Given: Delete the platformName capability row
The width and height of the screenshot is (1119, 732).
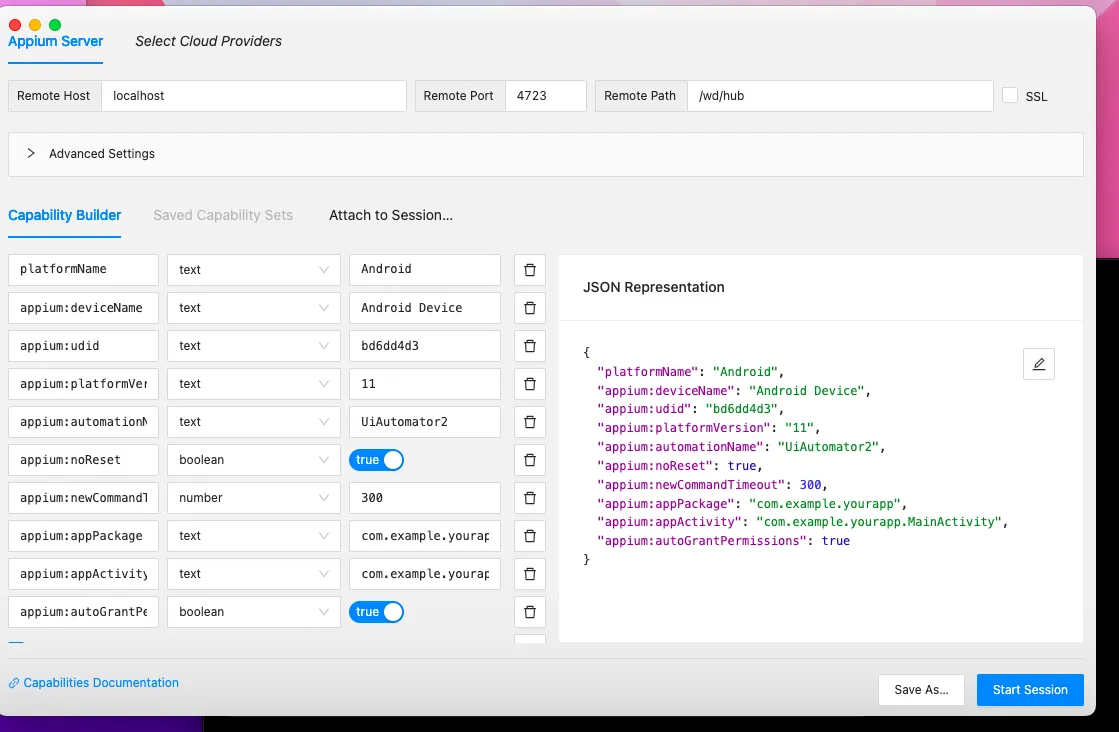Looking at the screenshot, I should (530, 270).
